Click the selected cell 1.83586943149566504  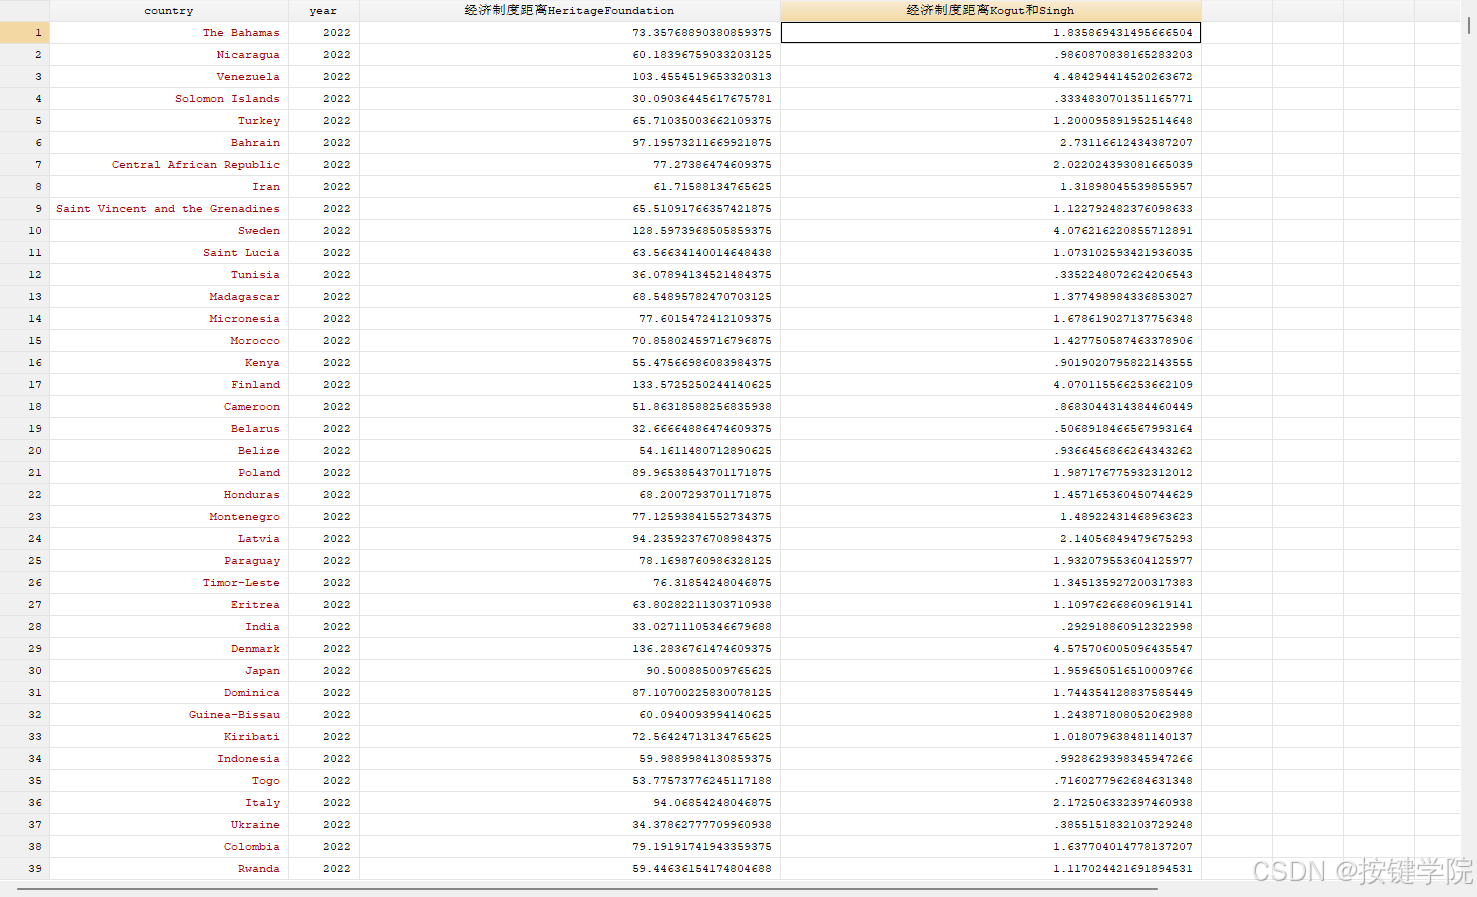point(991,33)
